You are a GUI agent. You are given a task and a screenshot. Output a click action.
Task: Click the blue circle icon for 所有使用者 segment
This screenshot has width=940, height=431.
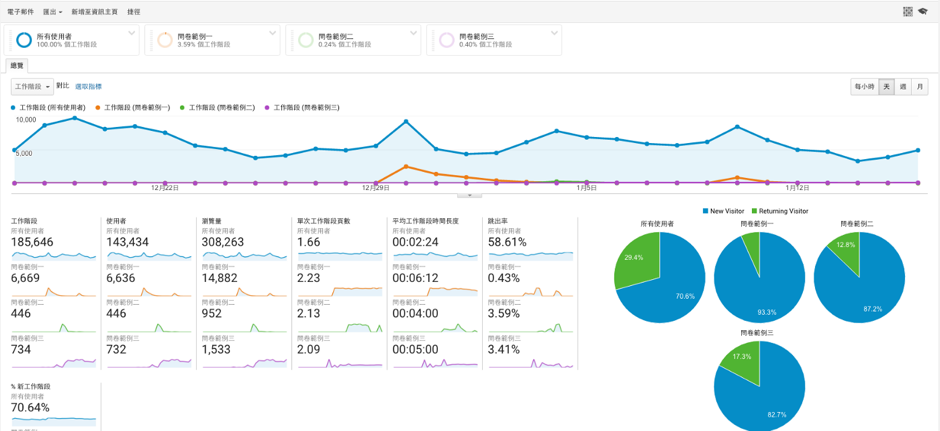click(23, 40)
